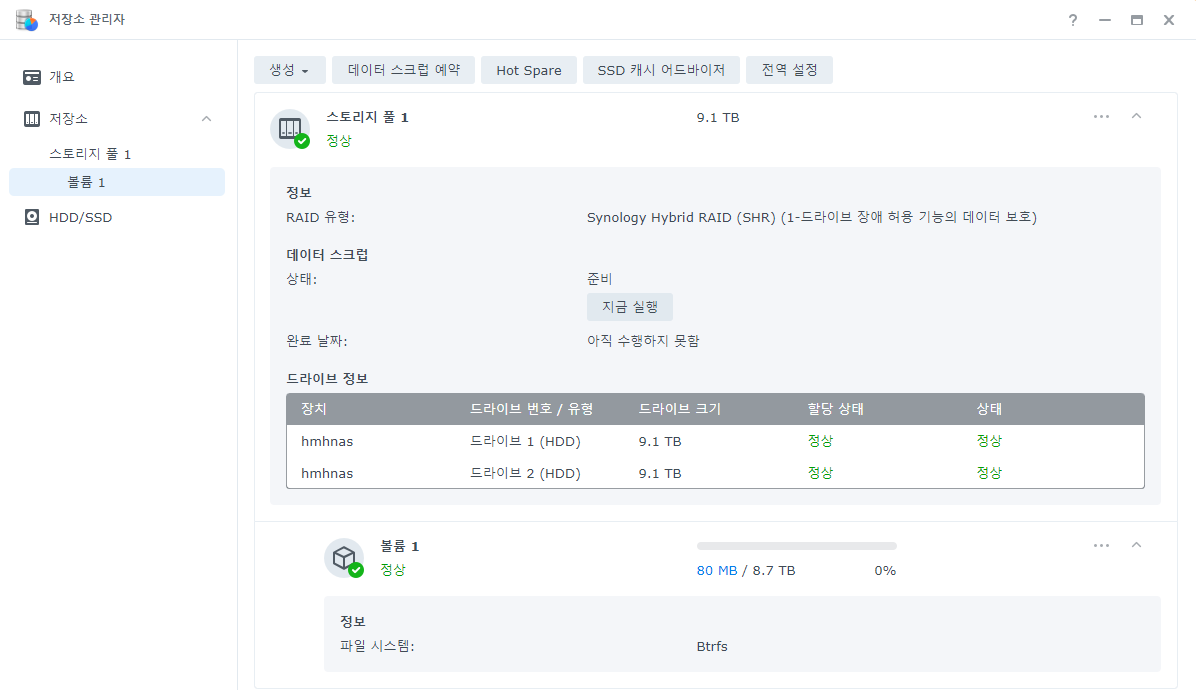Open HDD/SSD in the sidebar

(80, 217)
